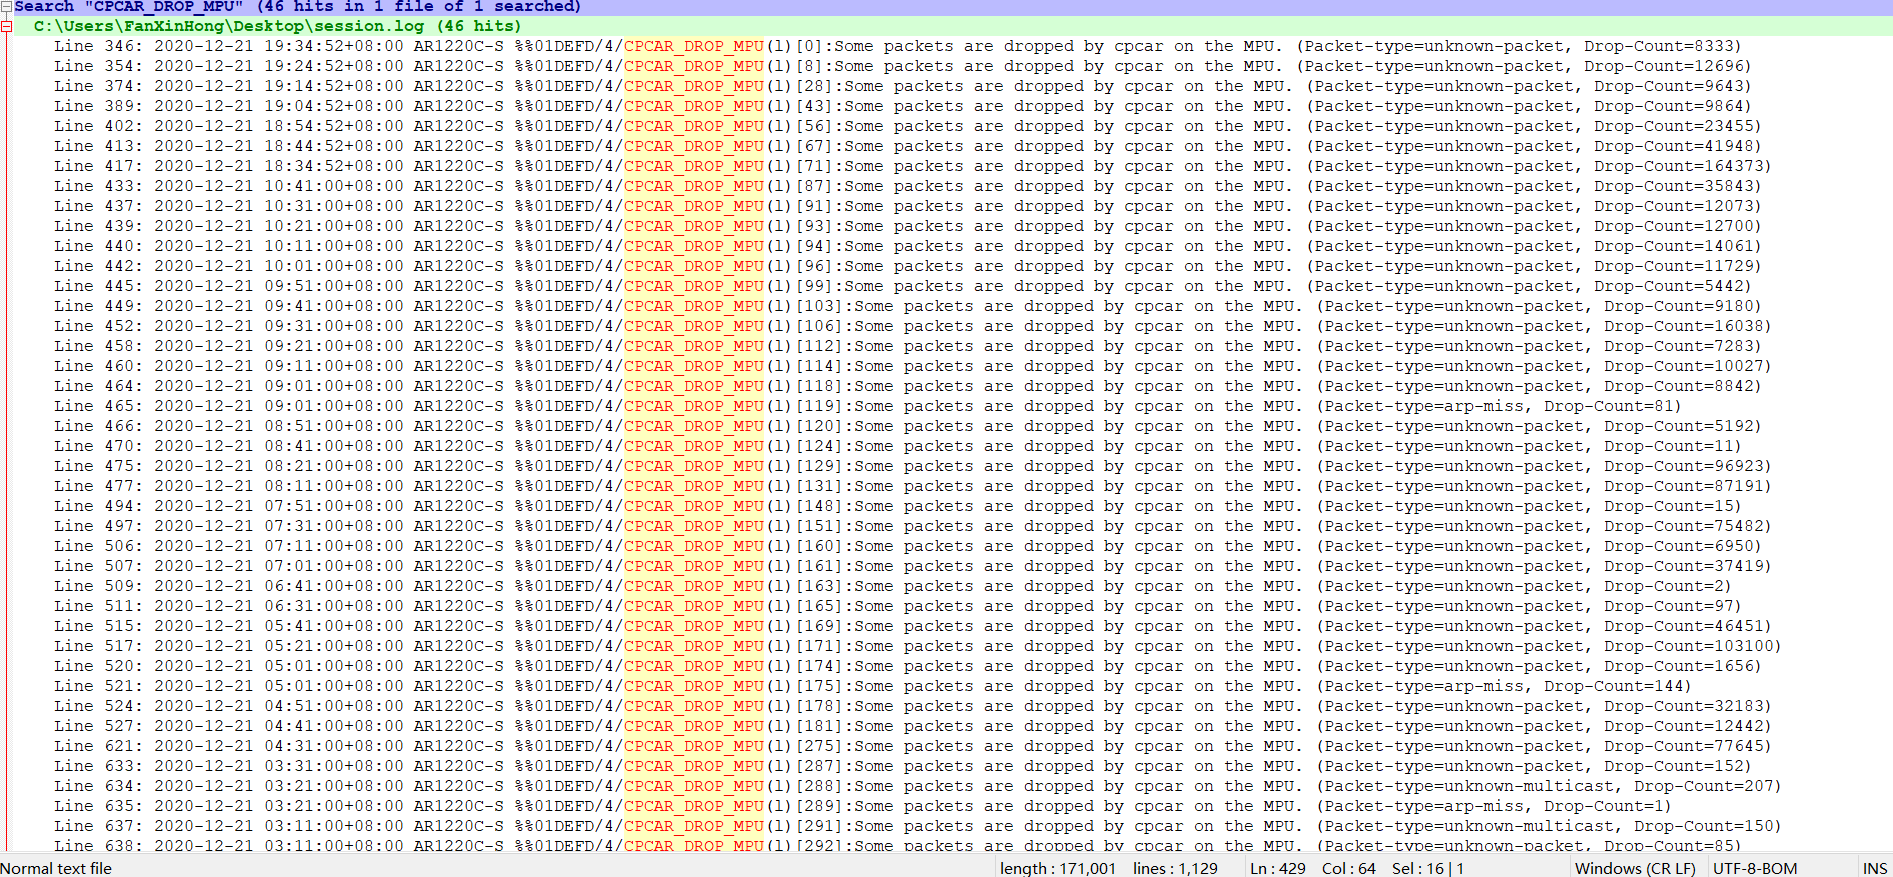This screenshot has width=1893, height=877.
Task: Click the "UTF-8-BOM" encoding indicator
Action: tap(1755, 868)
